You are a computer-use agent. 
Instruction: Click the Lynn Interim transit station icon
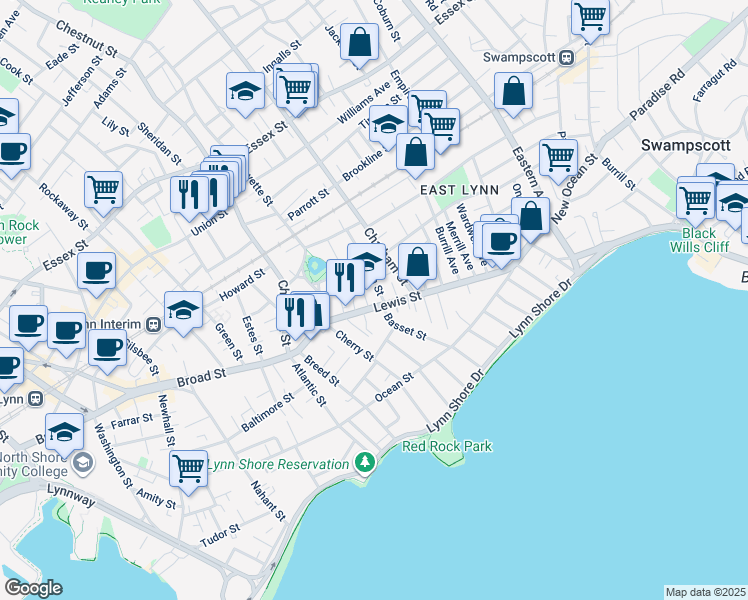[154, 323]
